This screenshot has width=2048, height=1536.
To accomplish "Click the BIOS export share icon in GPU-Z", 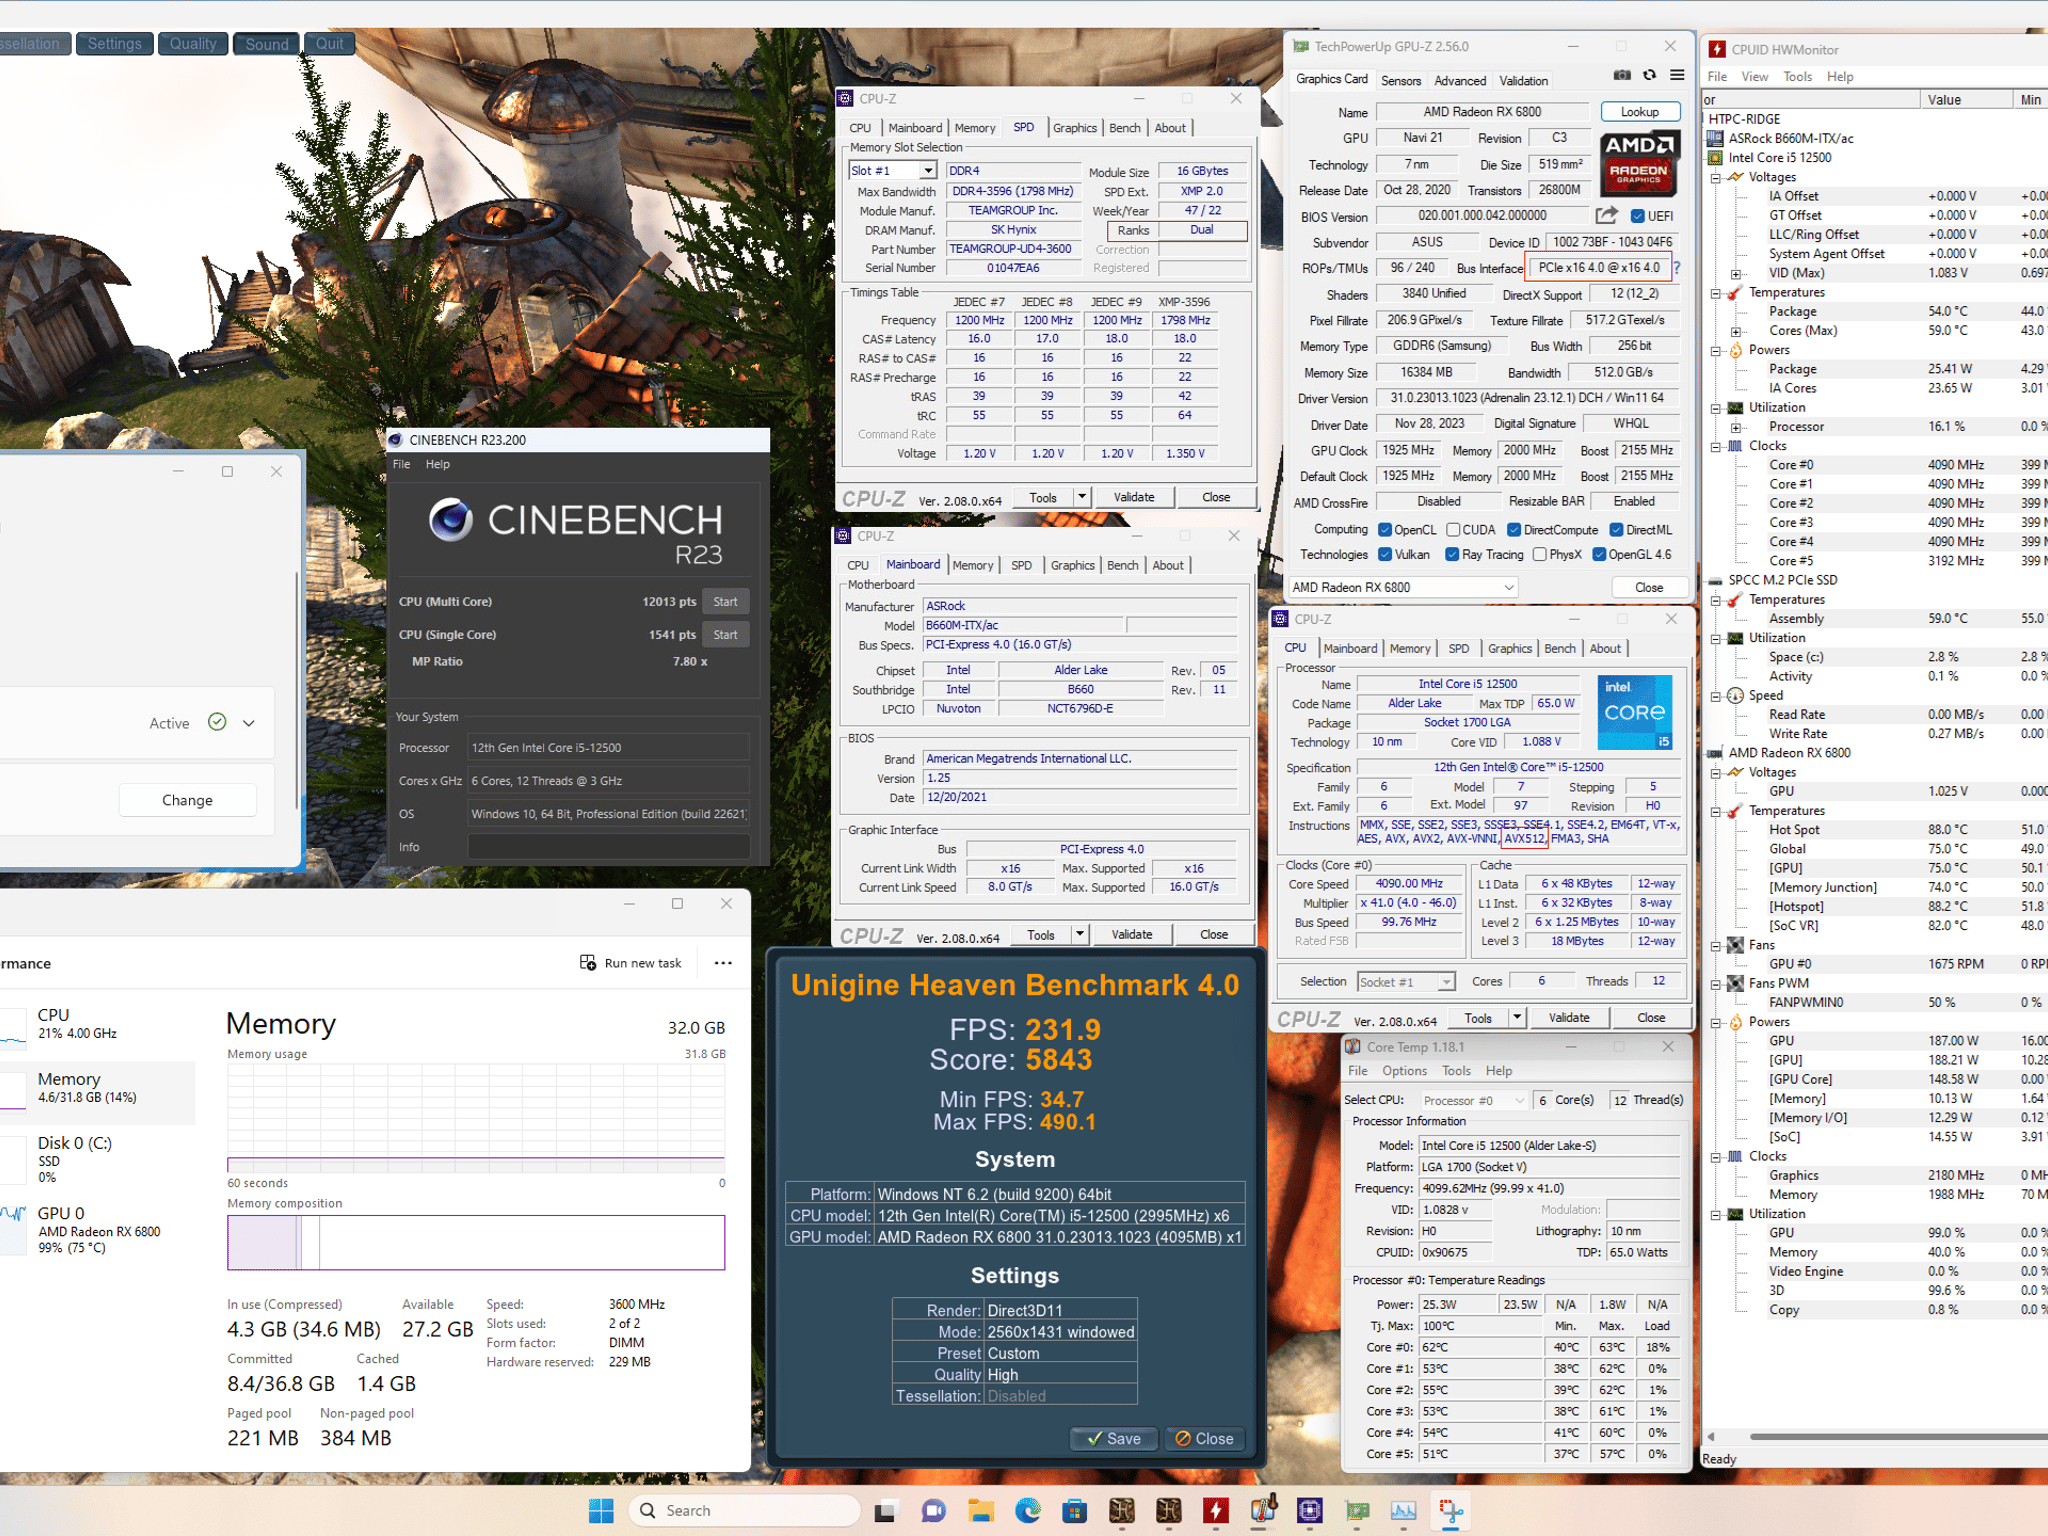I will point(1606,216).
